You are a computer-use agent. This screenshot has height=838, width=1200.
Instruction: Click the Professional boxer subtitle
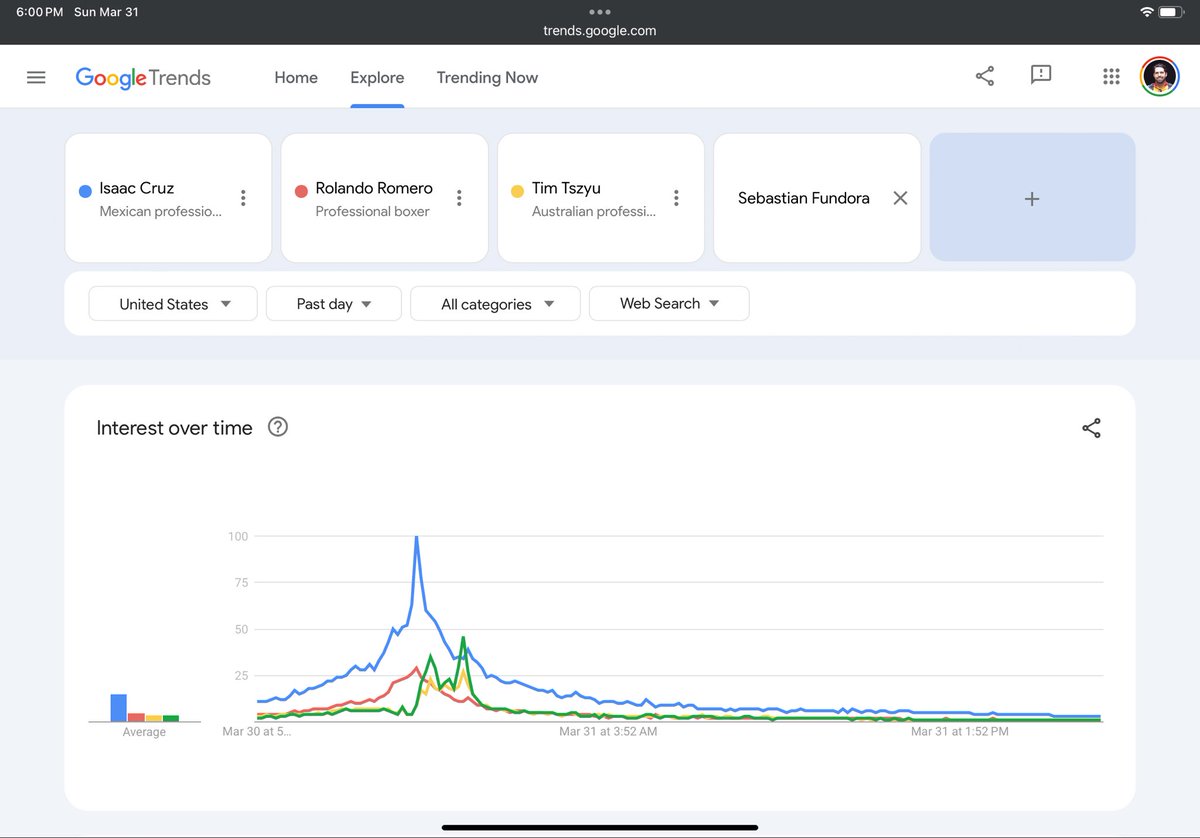372,211
